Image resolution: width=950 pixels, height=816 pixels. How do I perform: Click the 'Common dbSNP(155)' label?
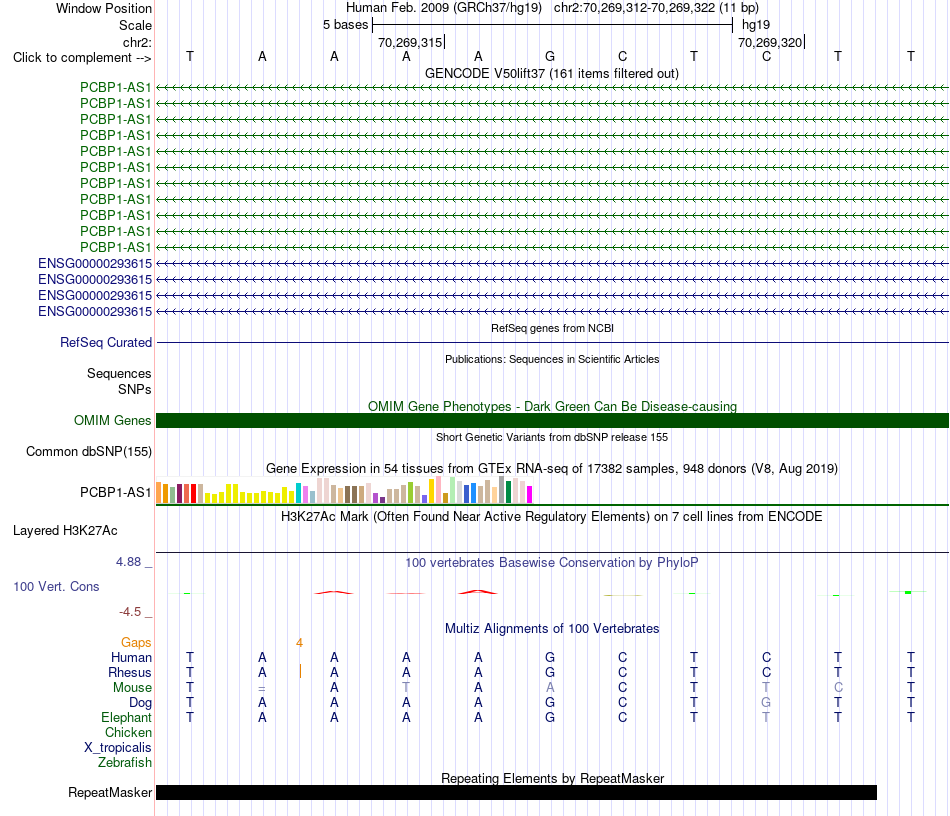(x=88, y=451)
